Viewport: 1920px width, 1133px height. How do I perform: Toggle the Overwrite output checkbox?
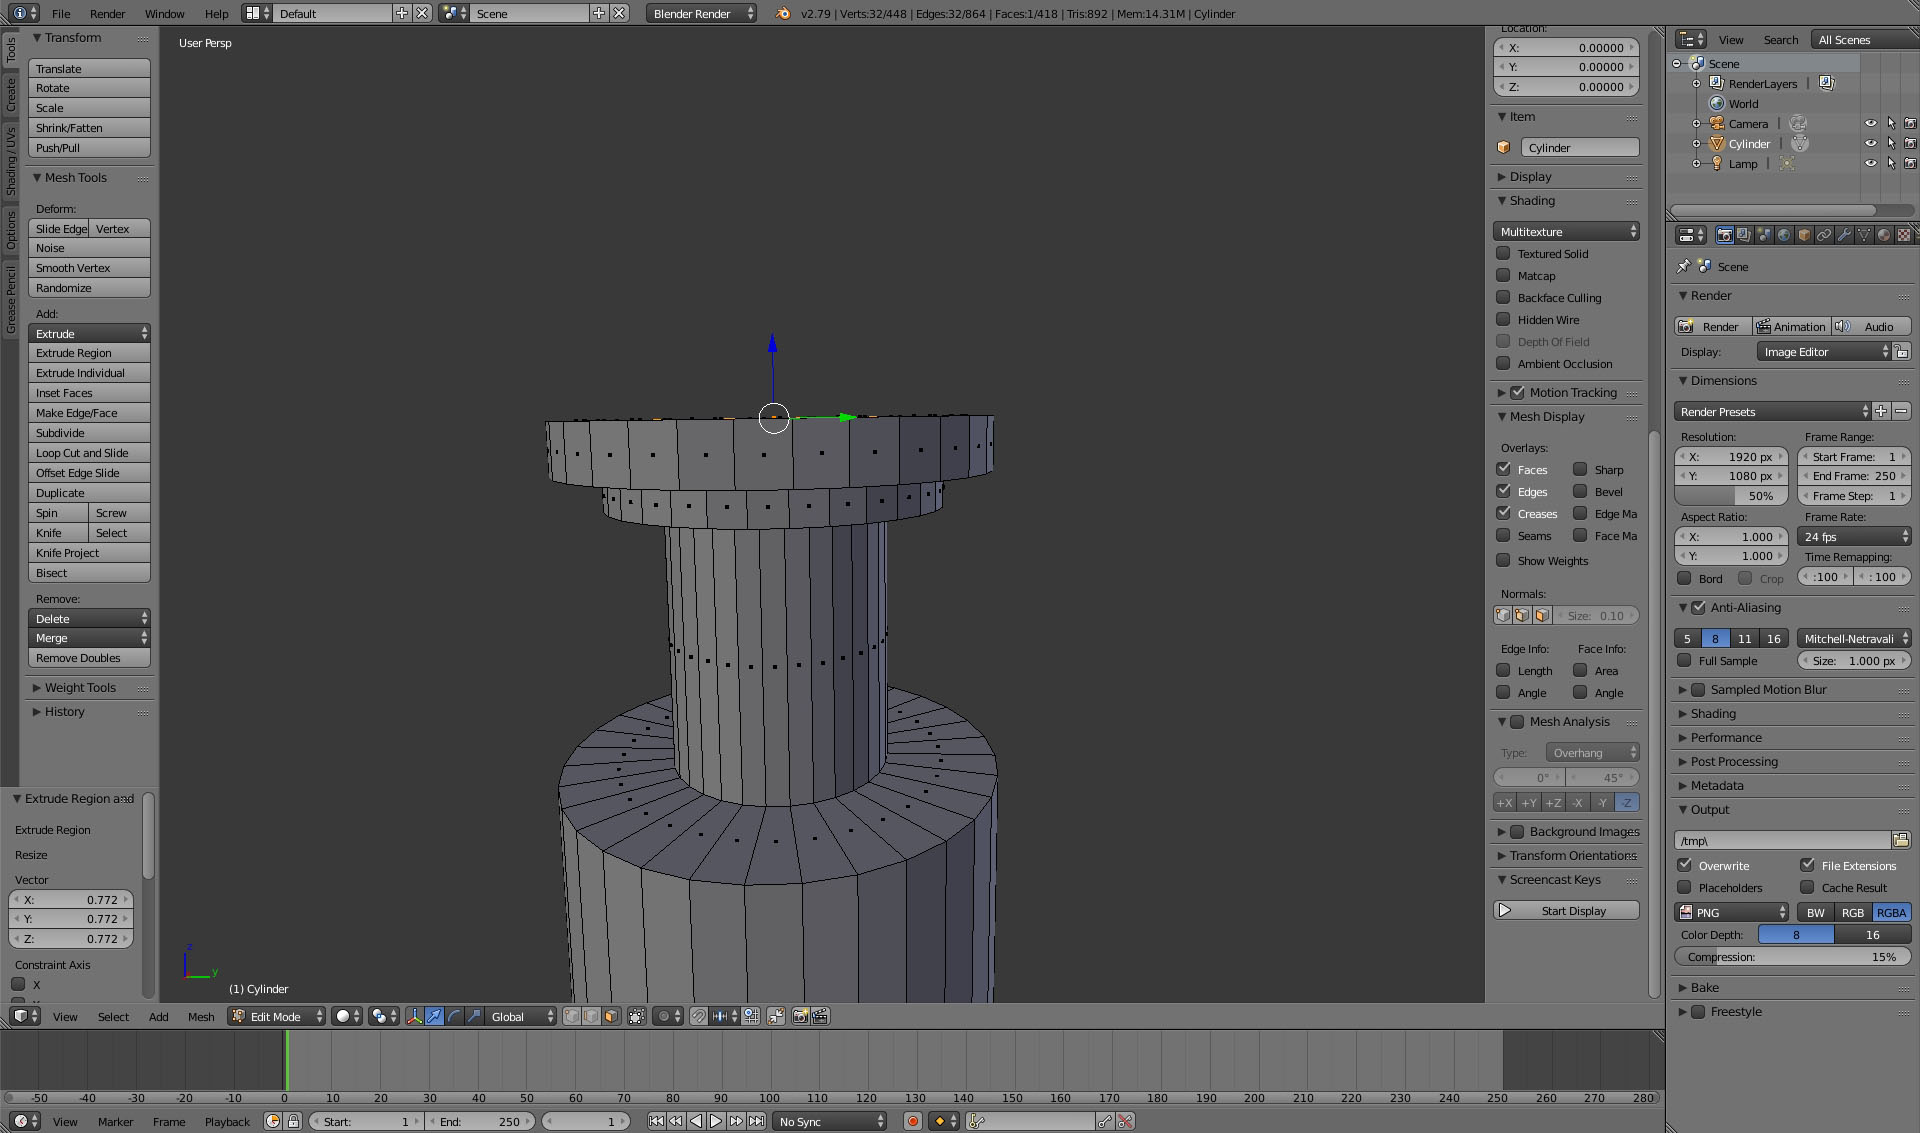coord(1684,865)
